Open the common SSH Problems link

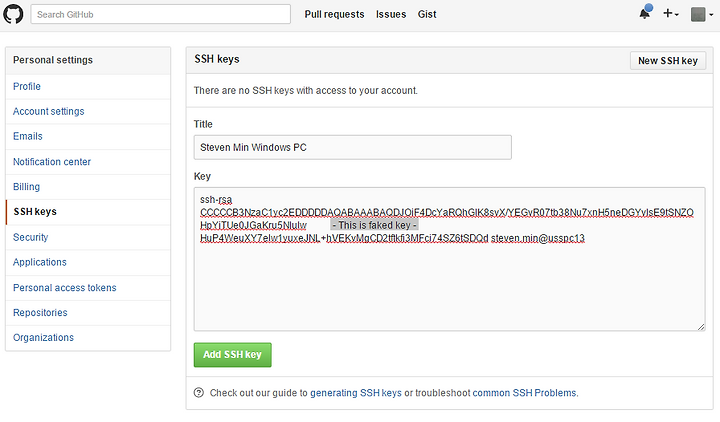[x=525, y=393]
